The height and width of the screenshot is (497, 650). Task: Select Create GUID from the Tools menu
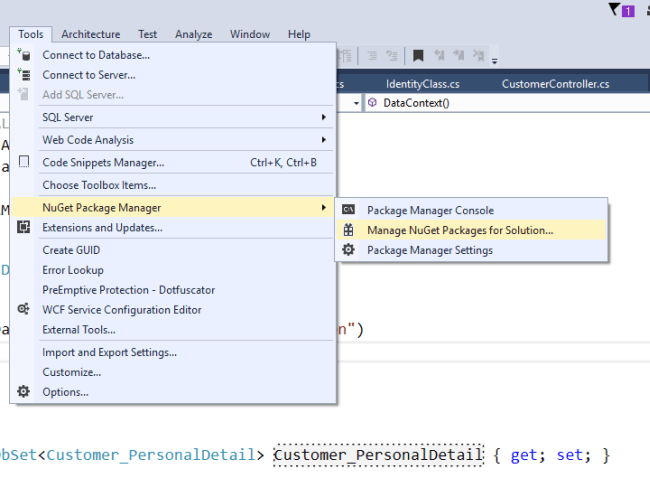(x=71, y=250)
